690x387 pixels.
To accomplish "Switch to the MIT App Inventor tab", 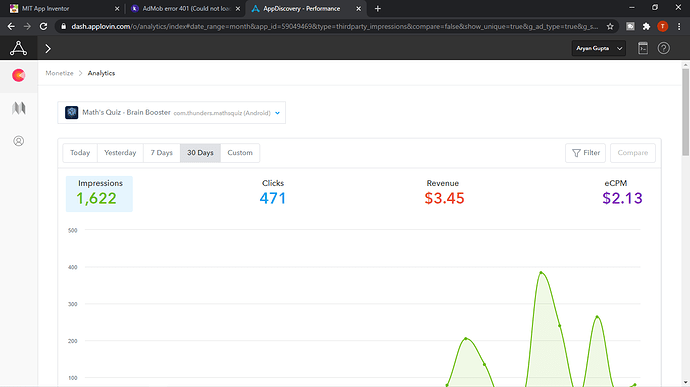I will [65, 8].
